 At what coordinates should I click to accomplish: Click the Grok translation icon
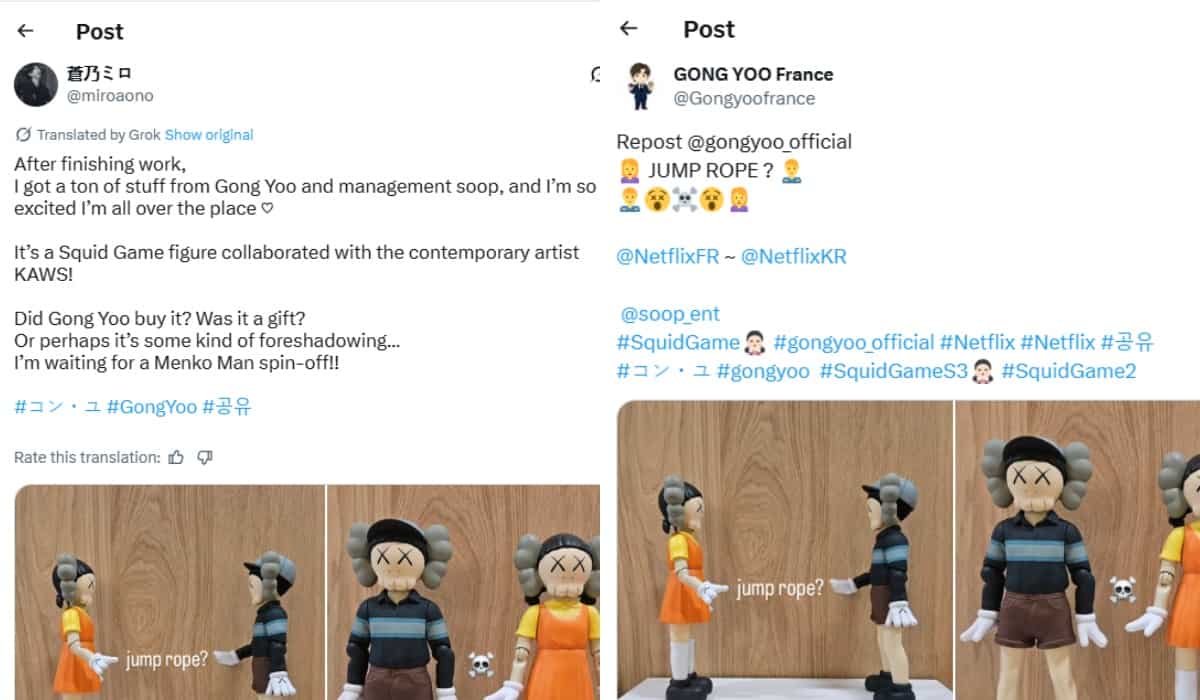tap(23, 134)
